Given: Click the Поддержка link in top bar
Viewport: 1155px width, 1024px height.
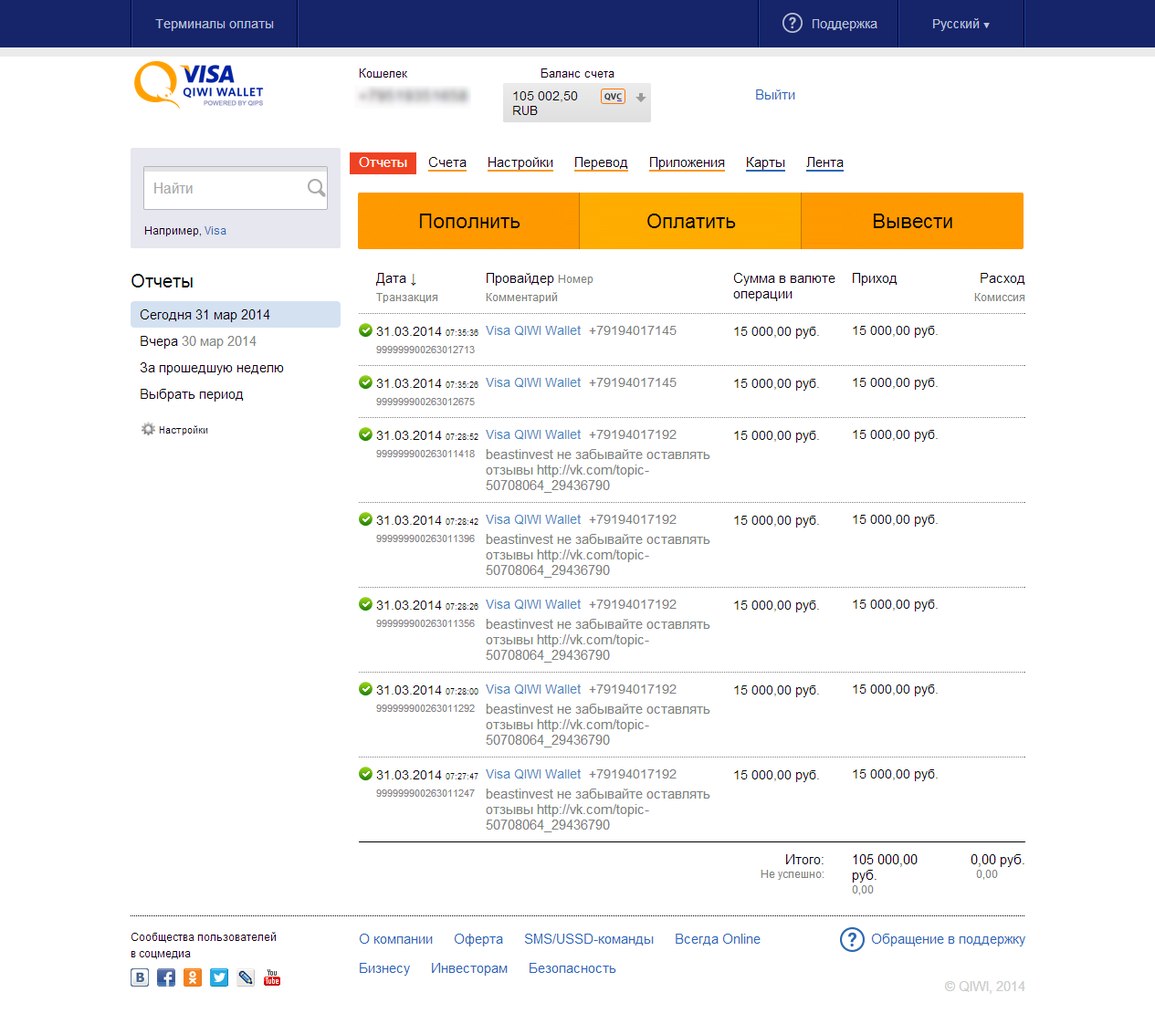Looking at the screenshot, I should 844,24.
